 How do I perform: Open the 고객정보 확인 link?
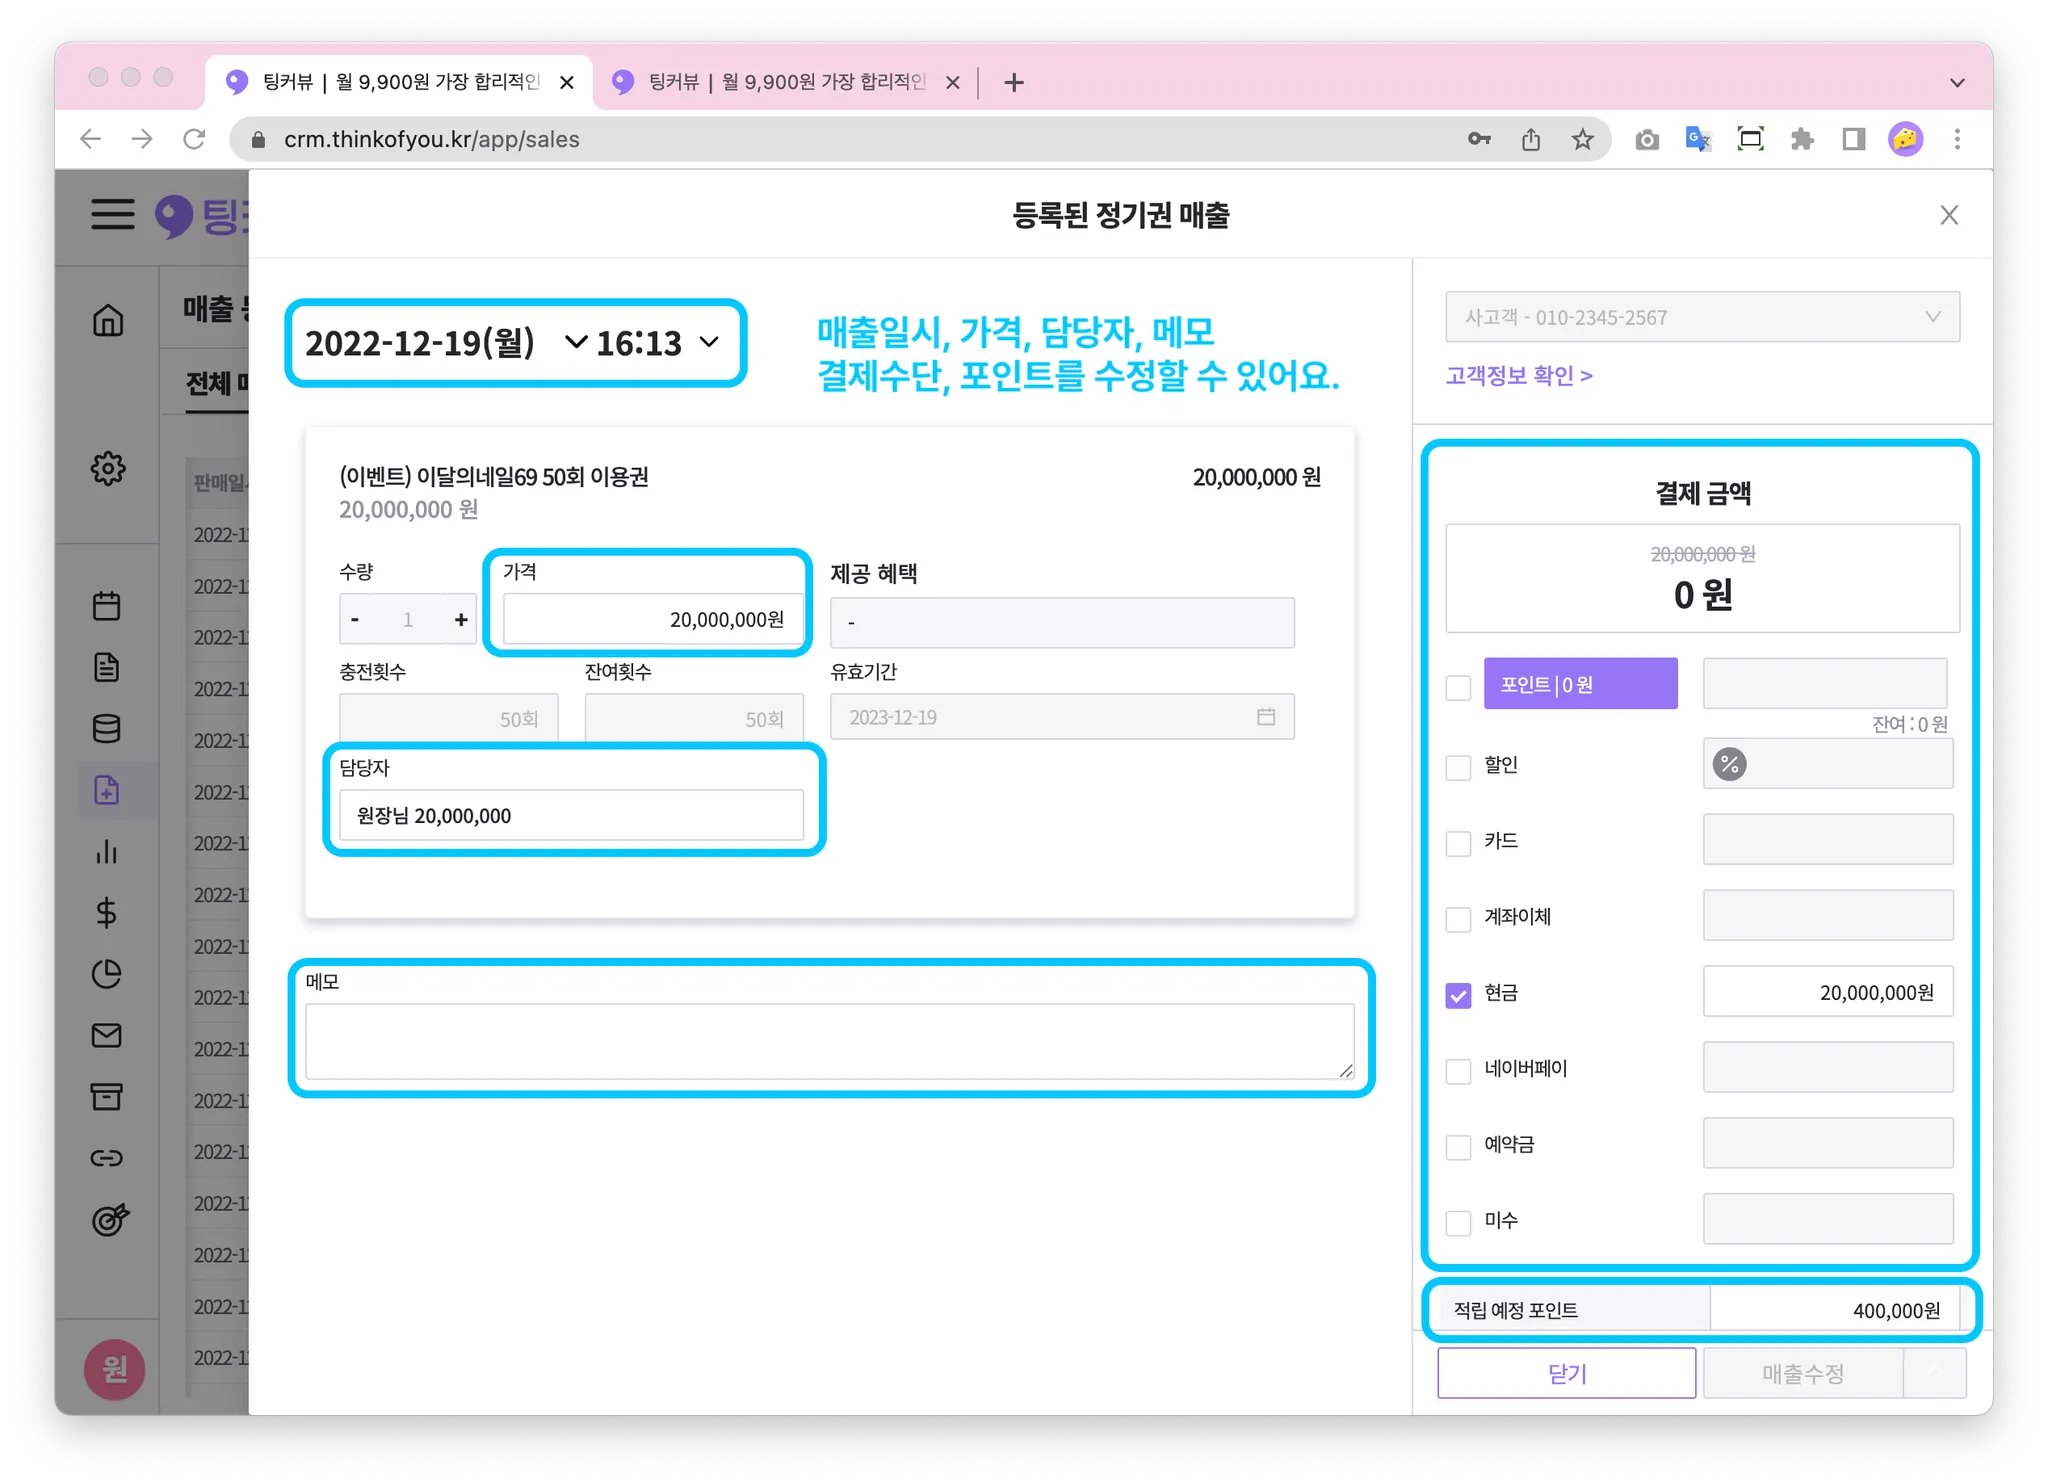(x=1518, y=376)
